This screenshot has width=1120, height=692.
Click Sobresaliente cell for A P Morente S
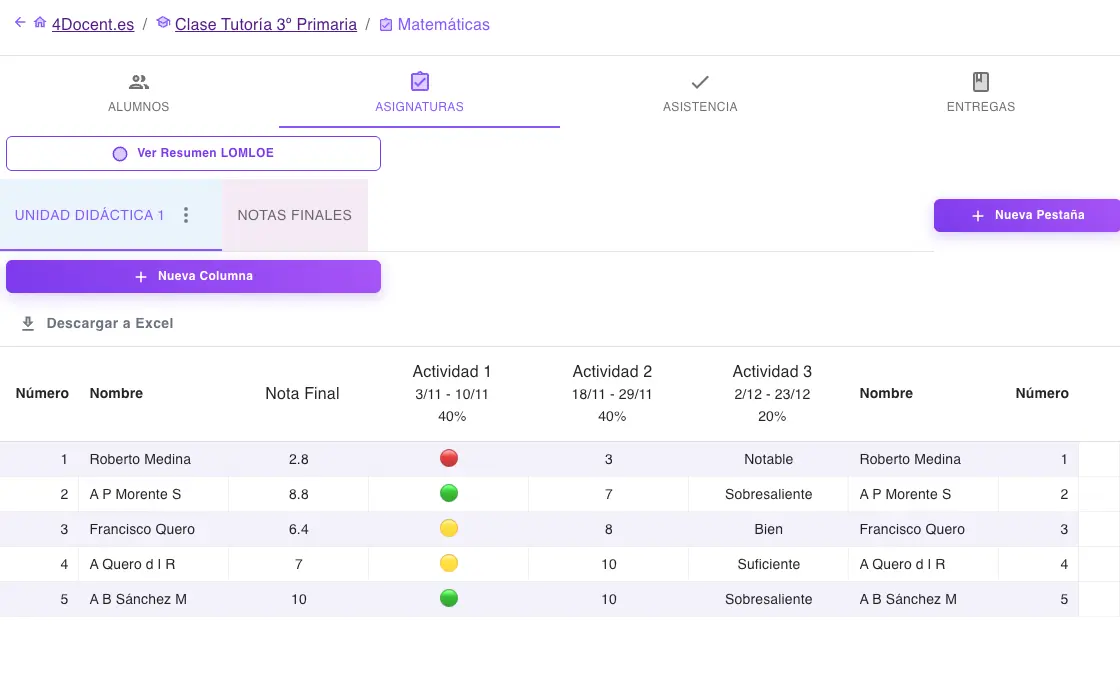(x=769, y=494)
